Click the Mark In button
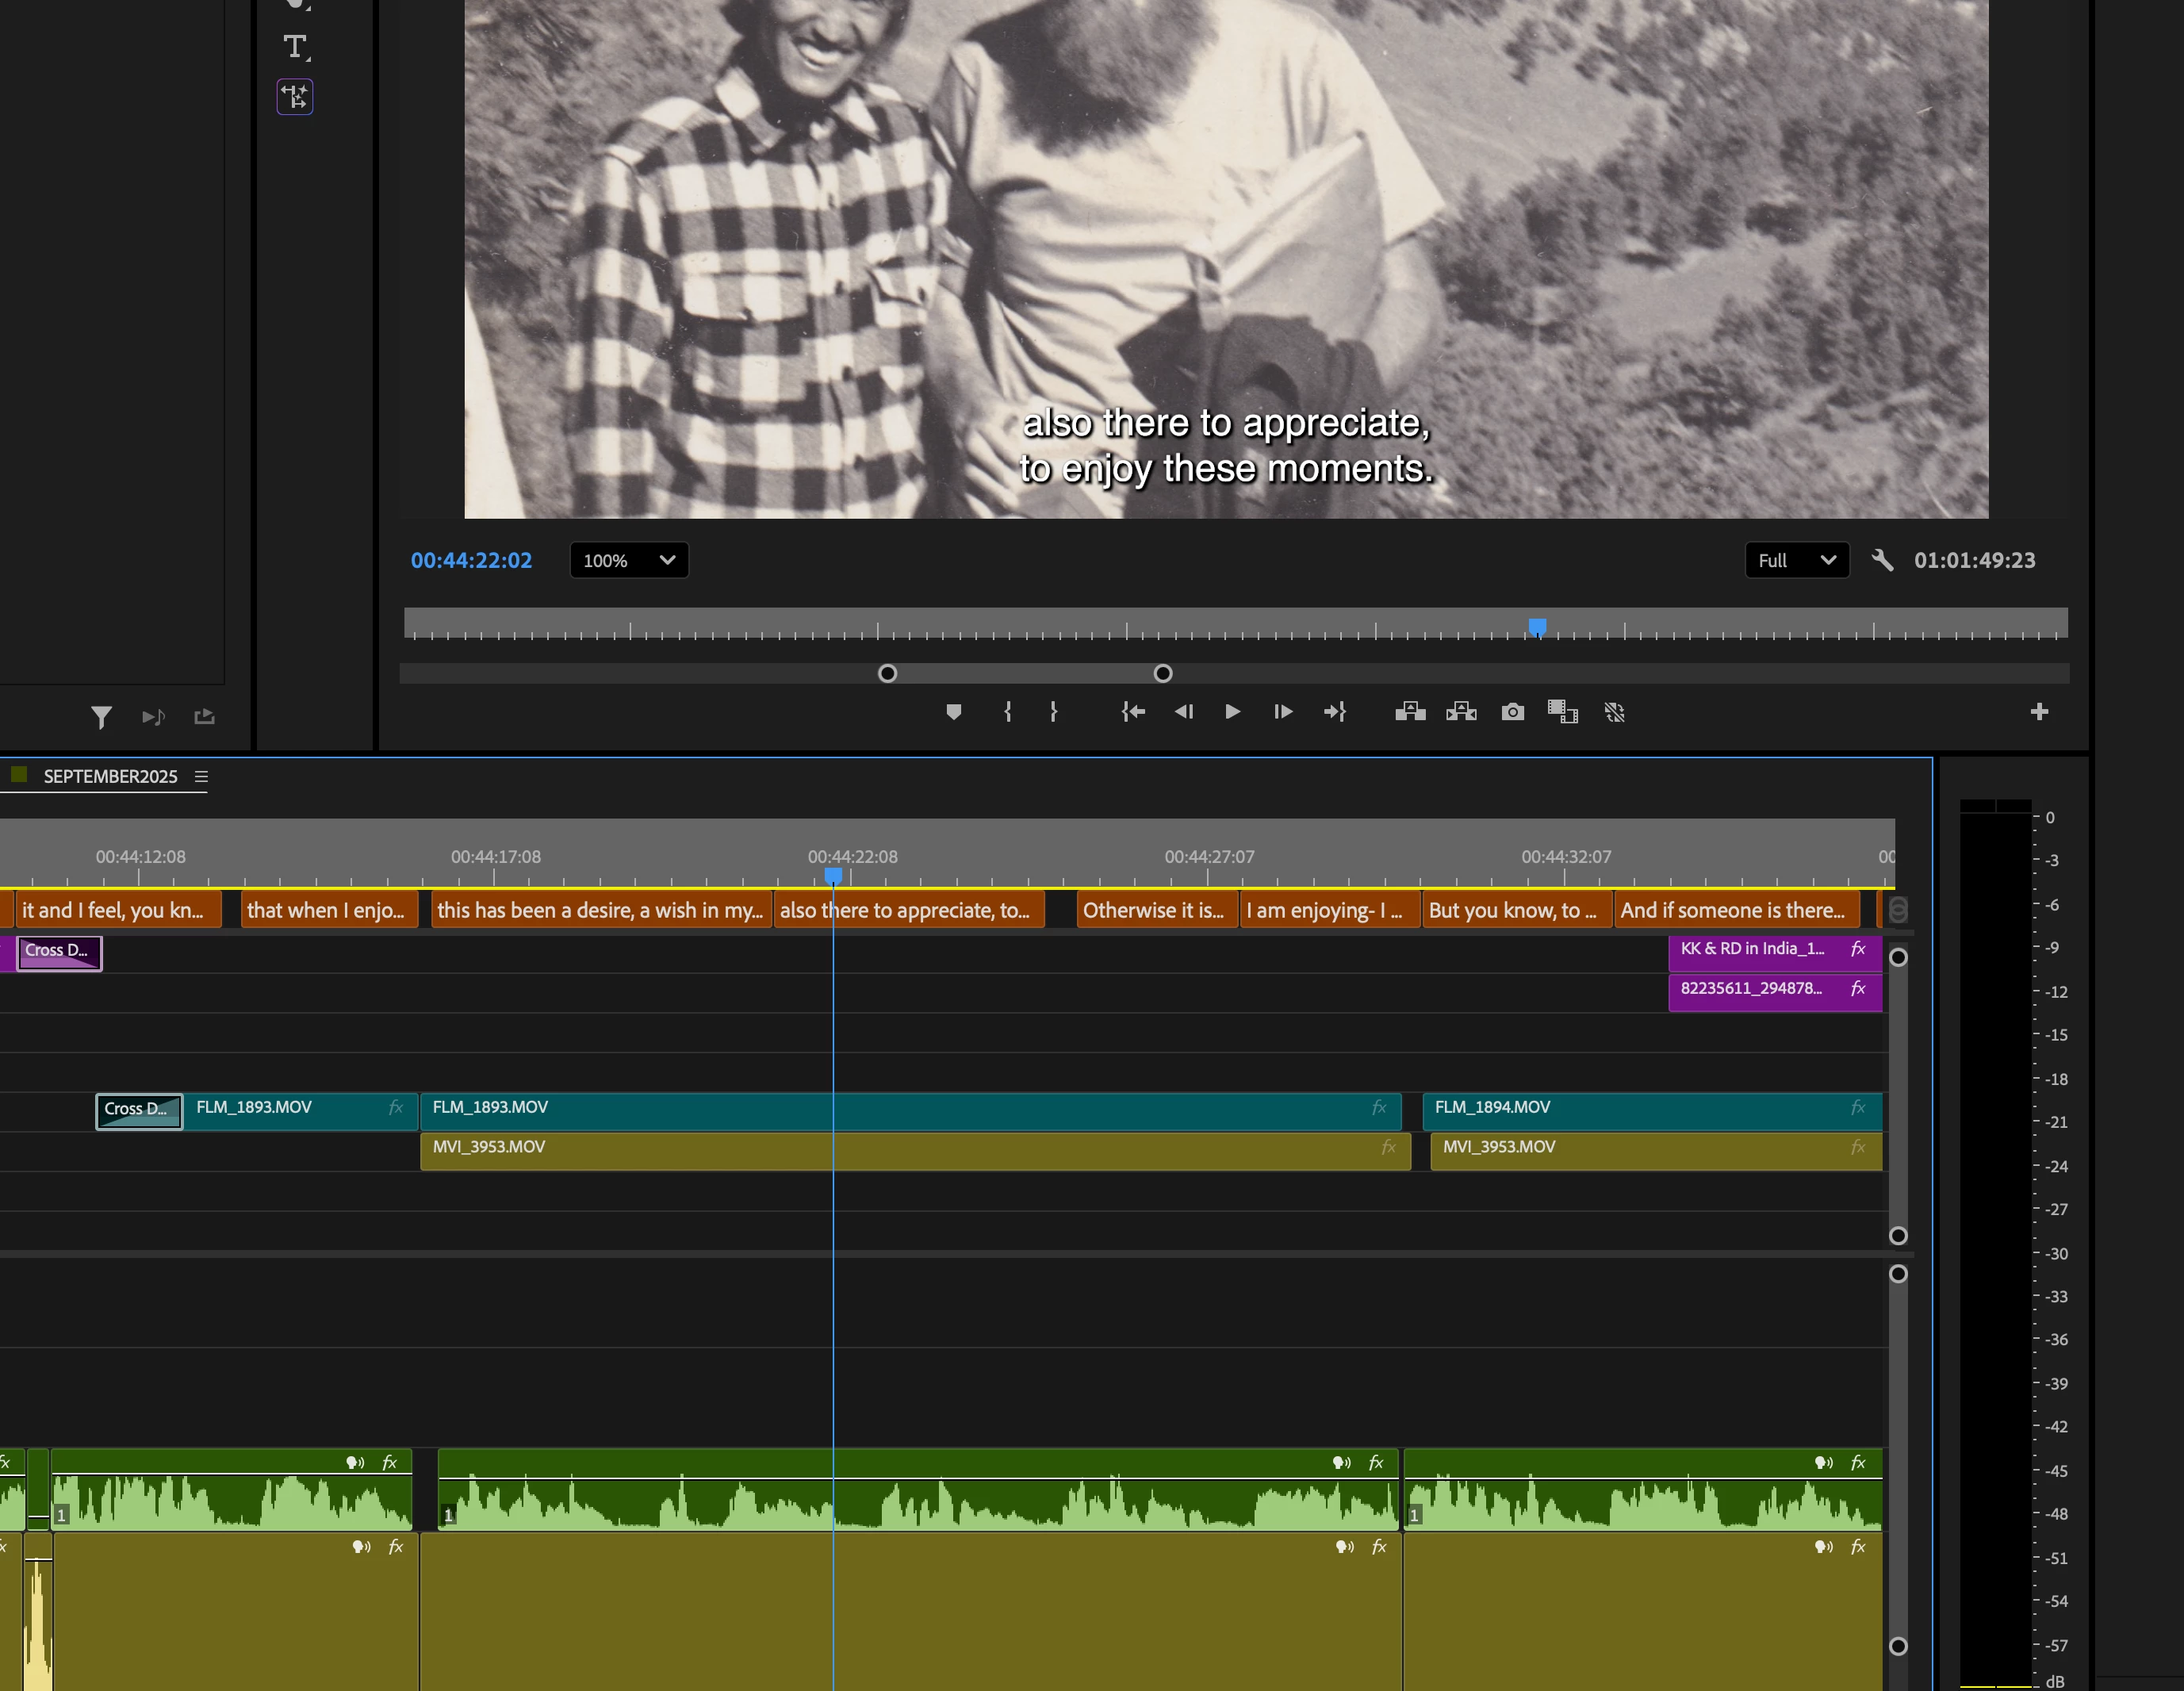 pyautogui.click(x=1008, y=712)
